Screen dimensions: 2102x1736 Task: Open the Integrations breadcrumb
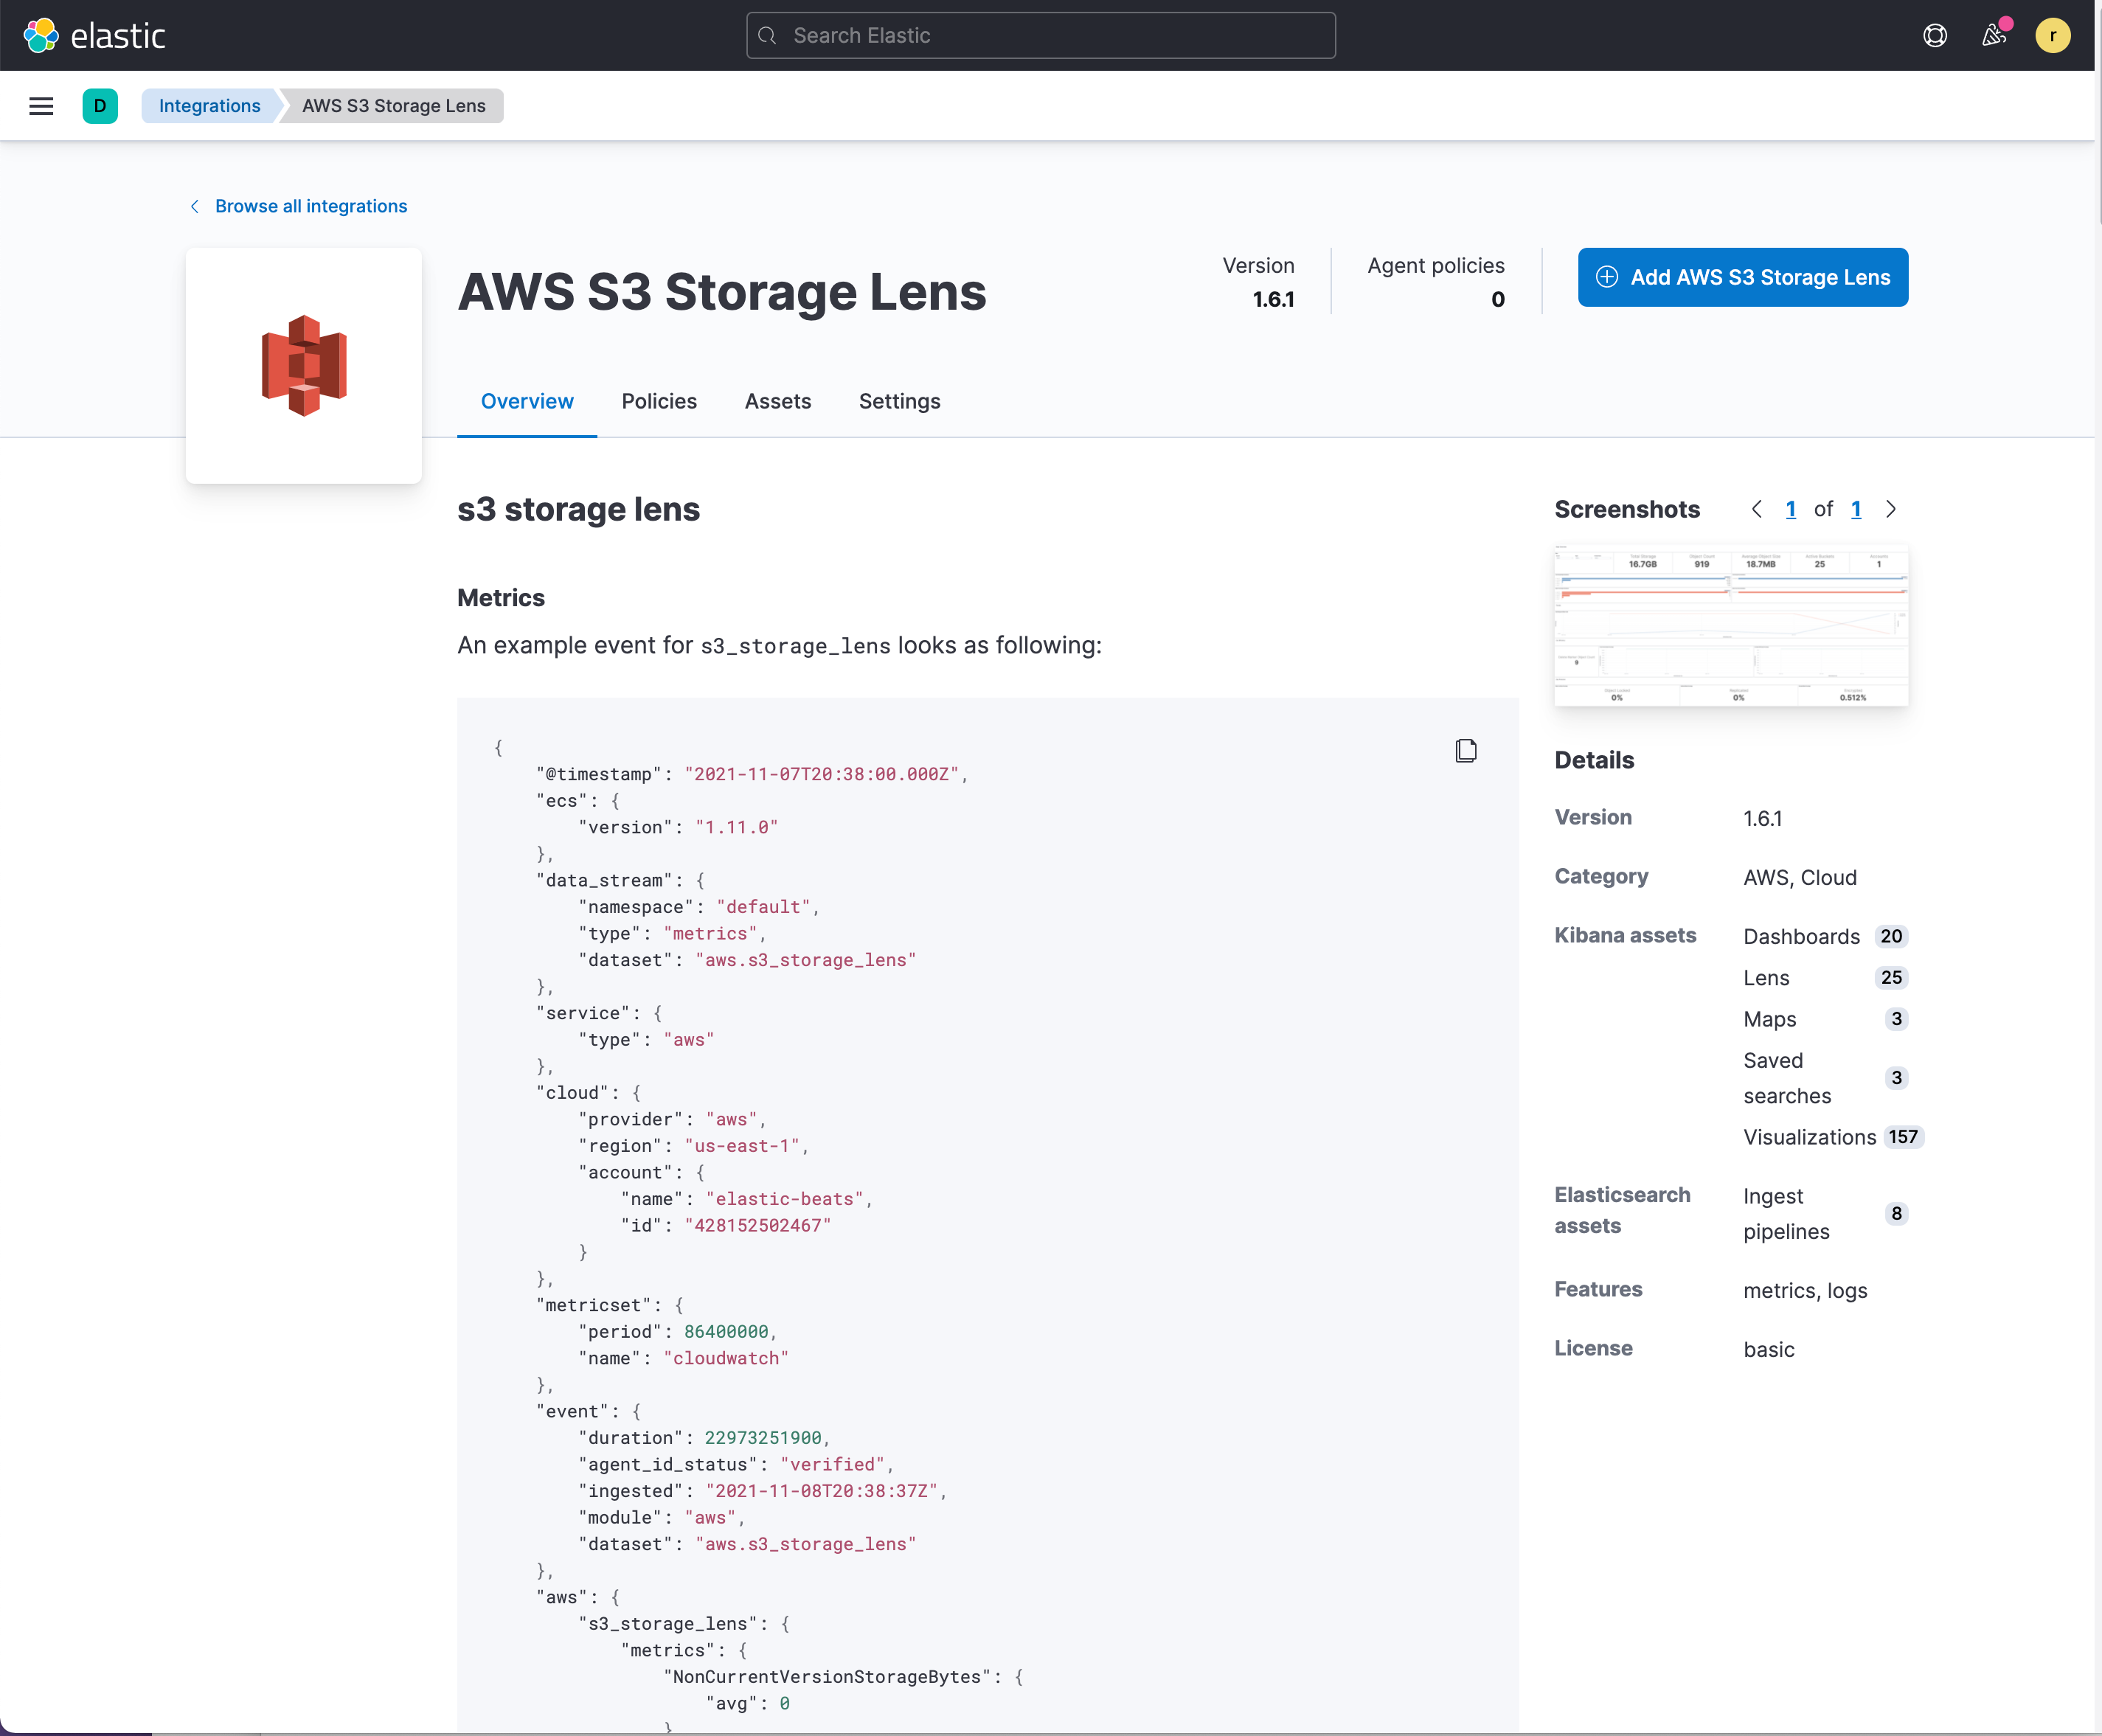click(x=209, y=106)
